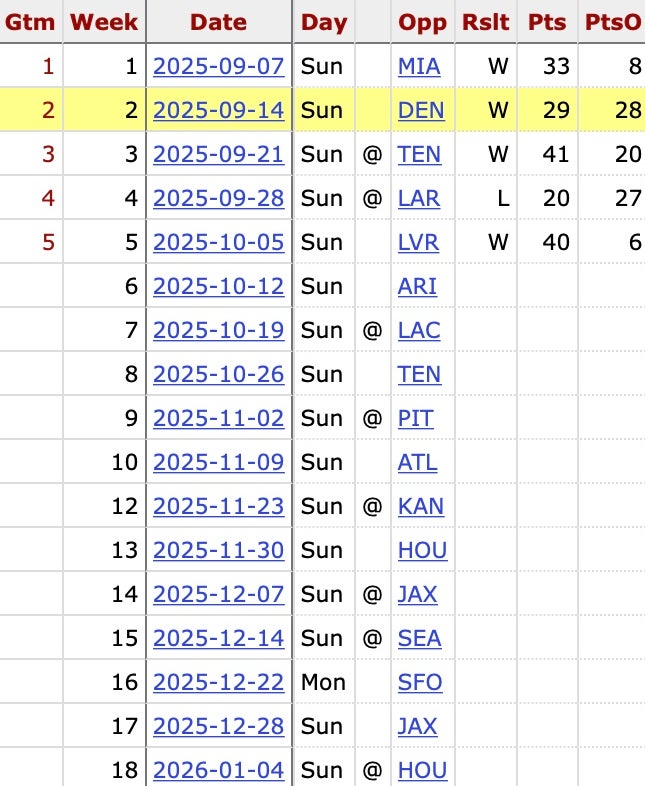Screen dimensions: 645x786
Task: Open the LVR team link
Action: click(x=419, y=242)
